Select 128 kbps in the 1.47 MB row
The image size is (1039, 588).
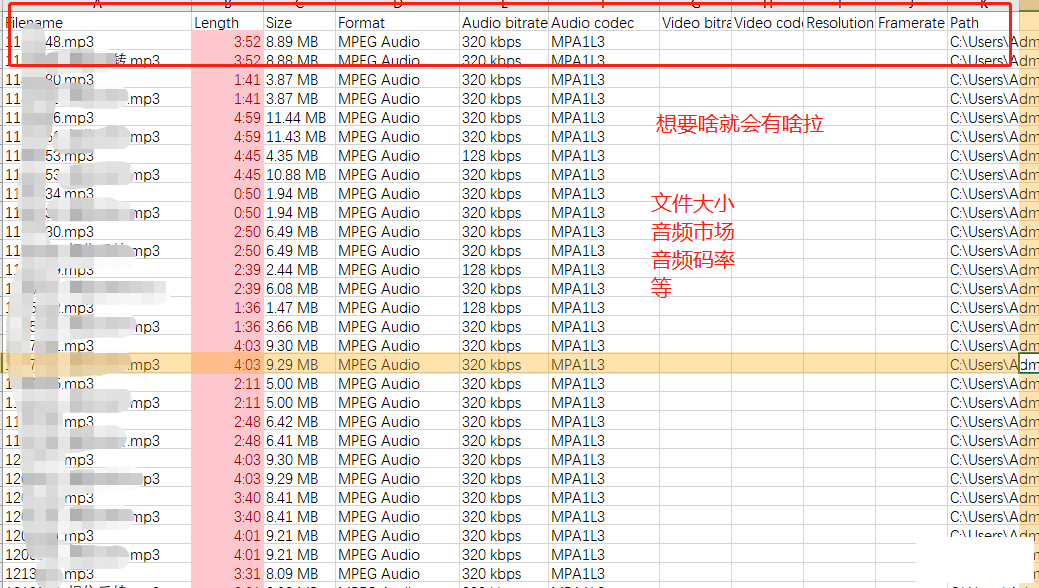click(504, 308)
